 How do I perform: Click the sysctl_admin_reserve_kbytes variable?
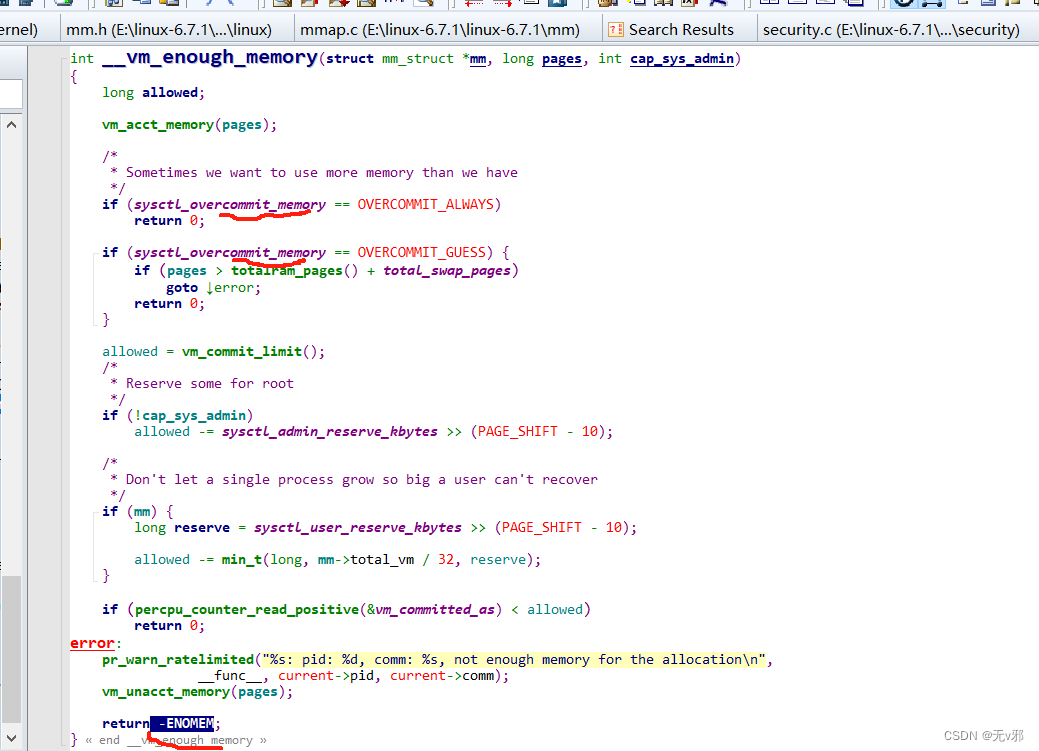[x=329, y=432]
